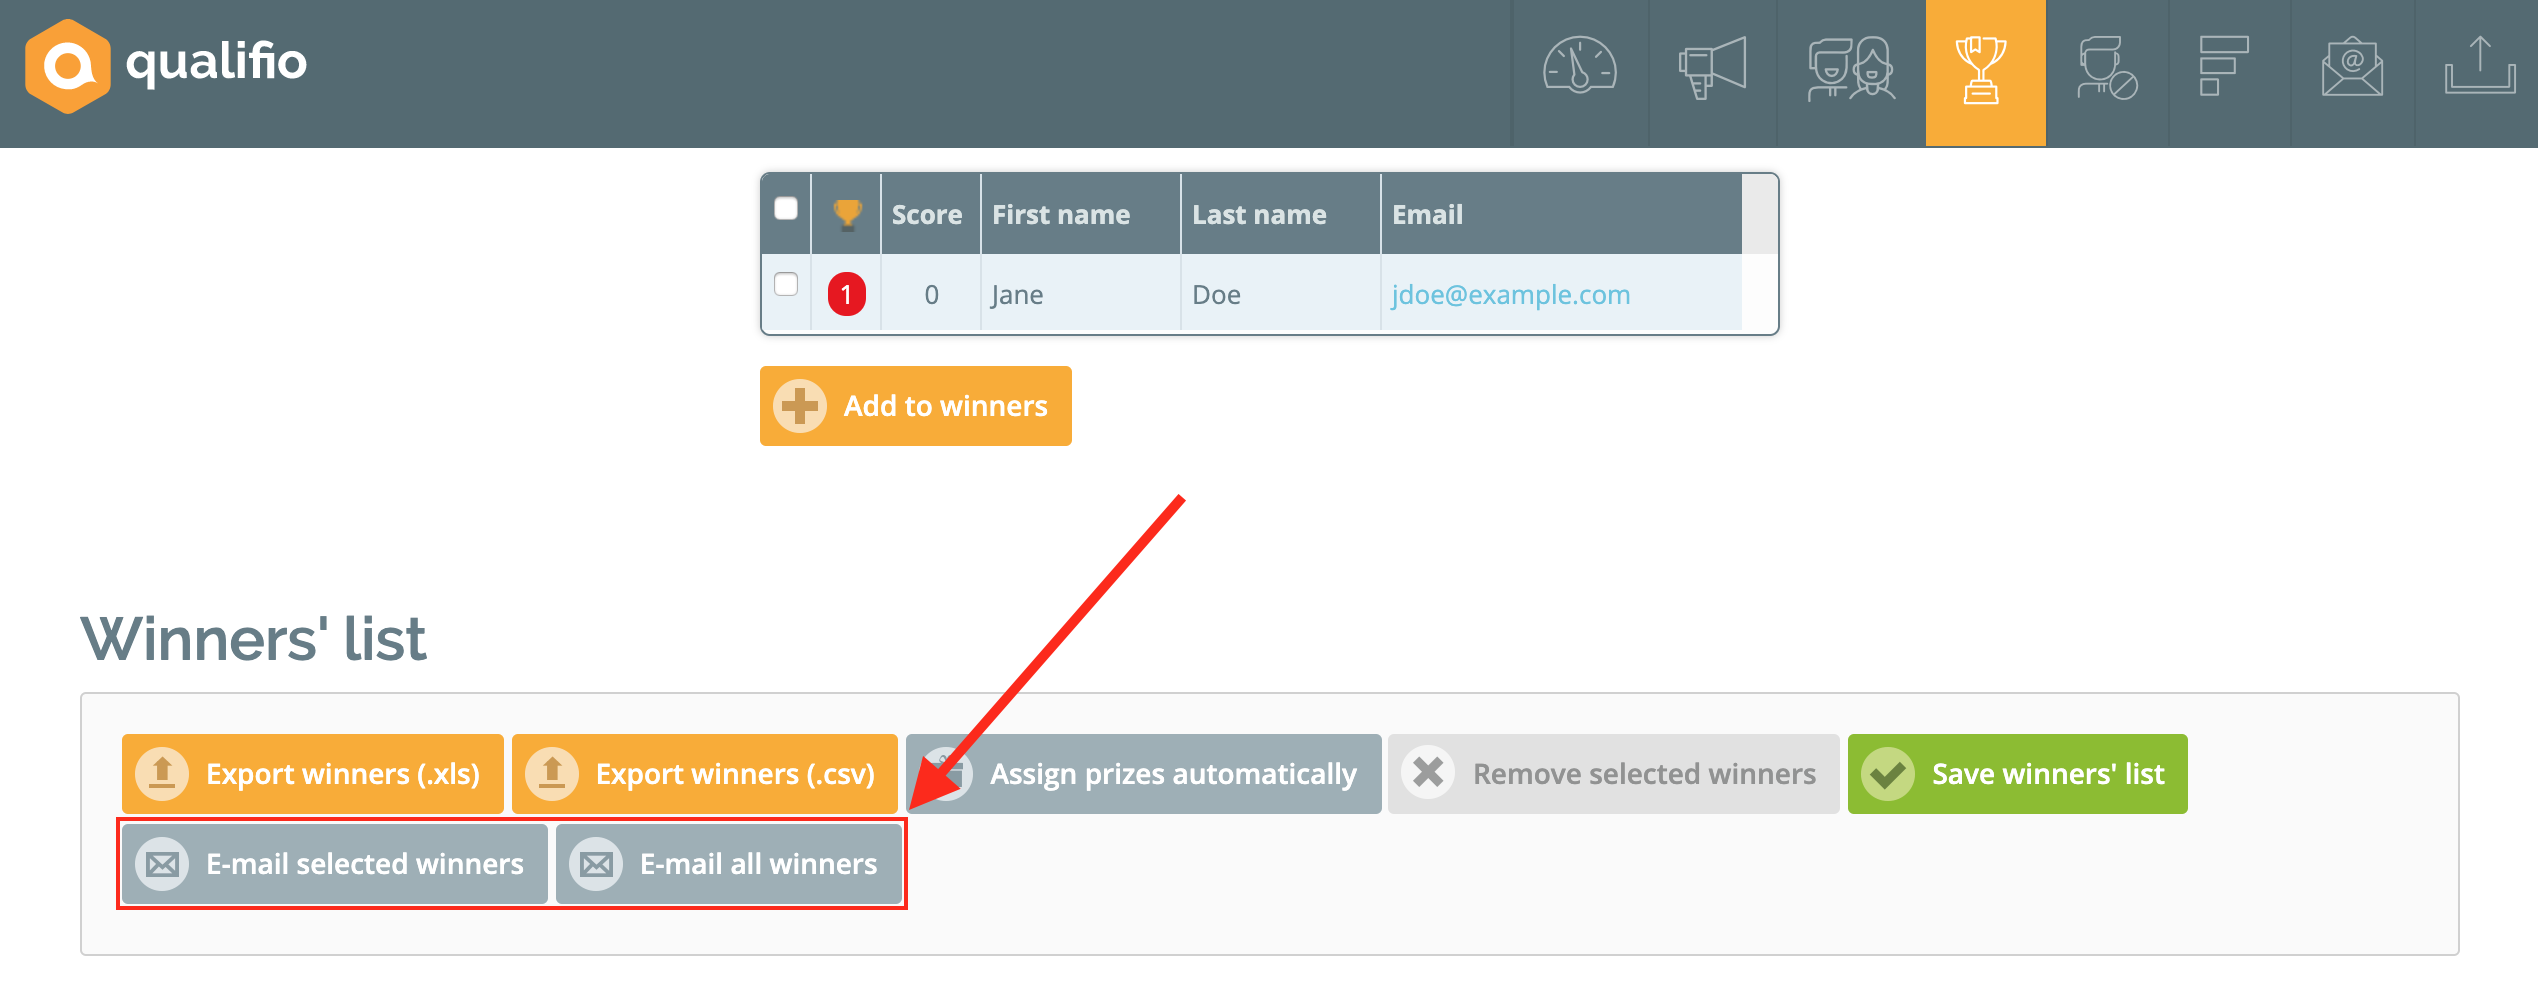The height and width of the screenshot is (982, 2538).
Task: Open the blocked user icon
Action: tap(2106, 67)
